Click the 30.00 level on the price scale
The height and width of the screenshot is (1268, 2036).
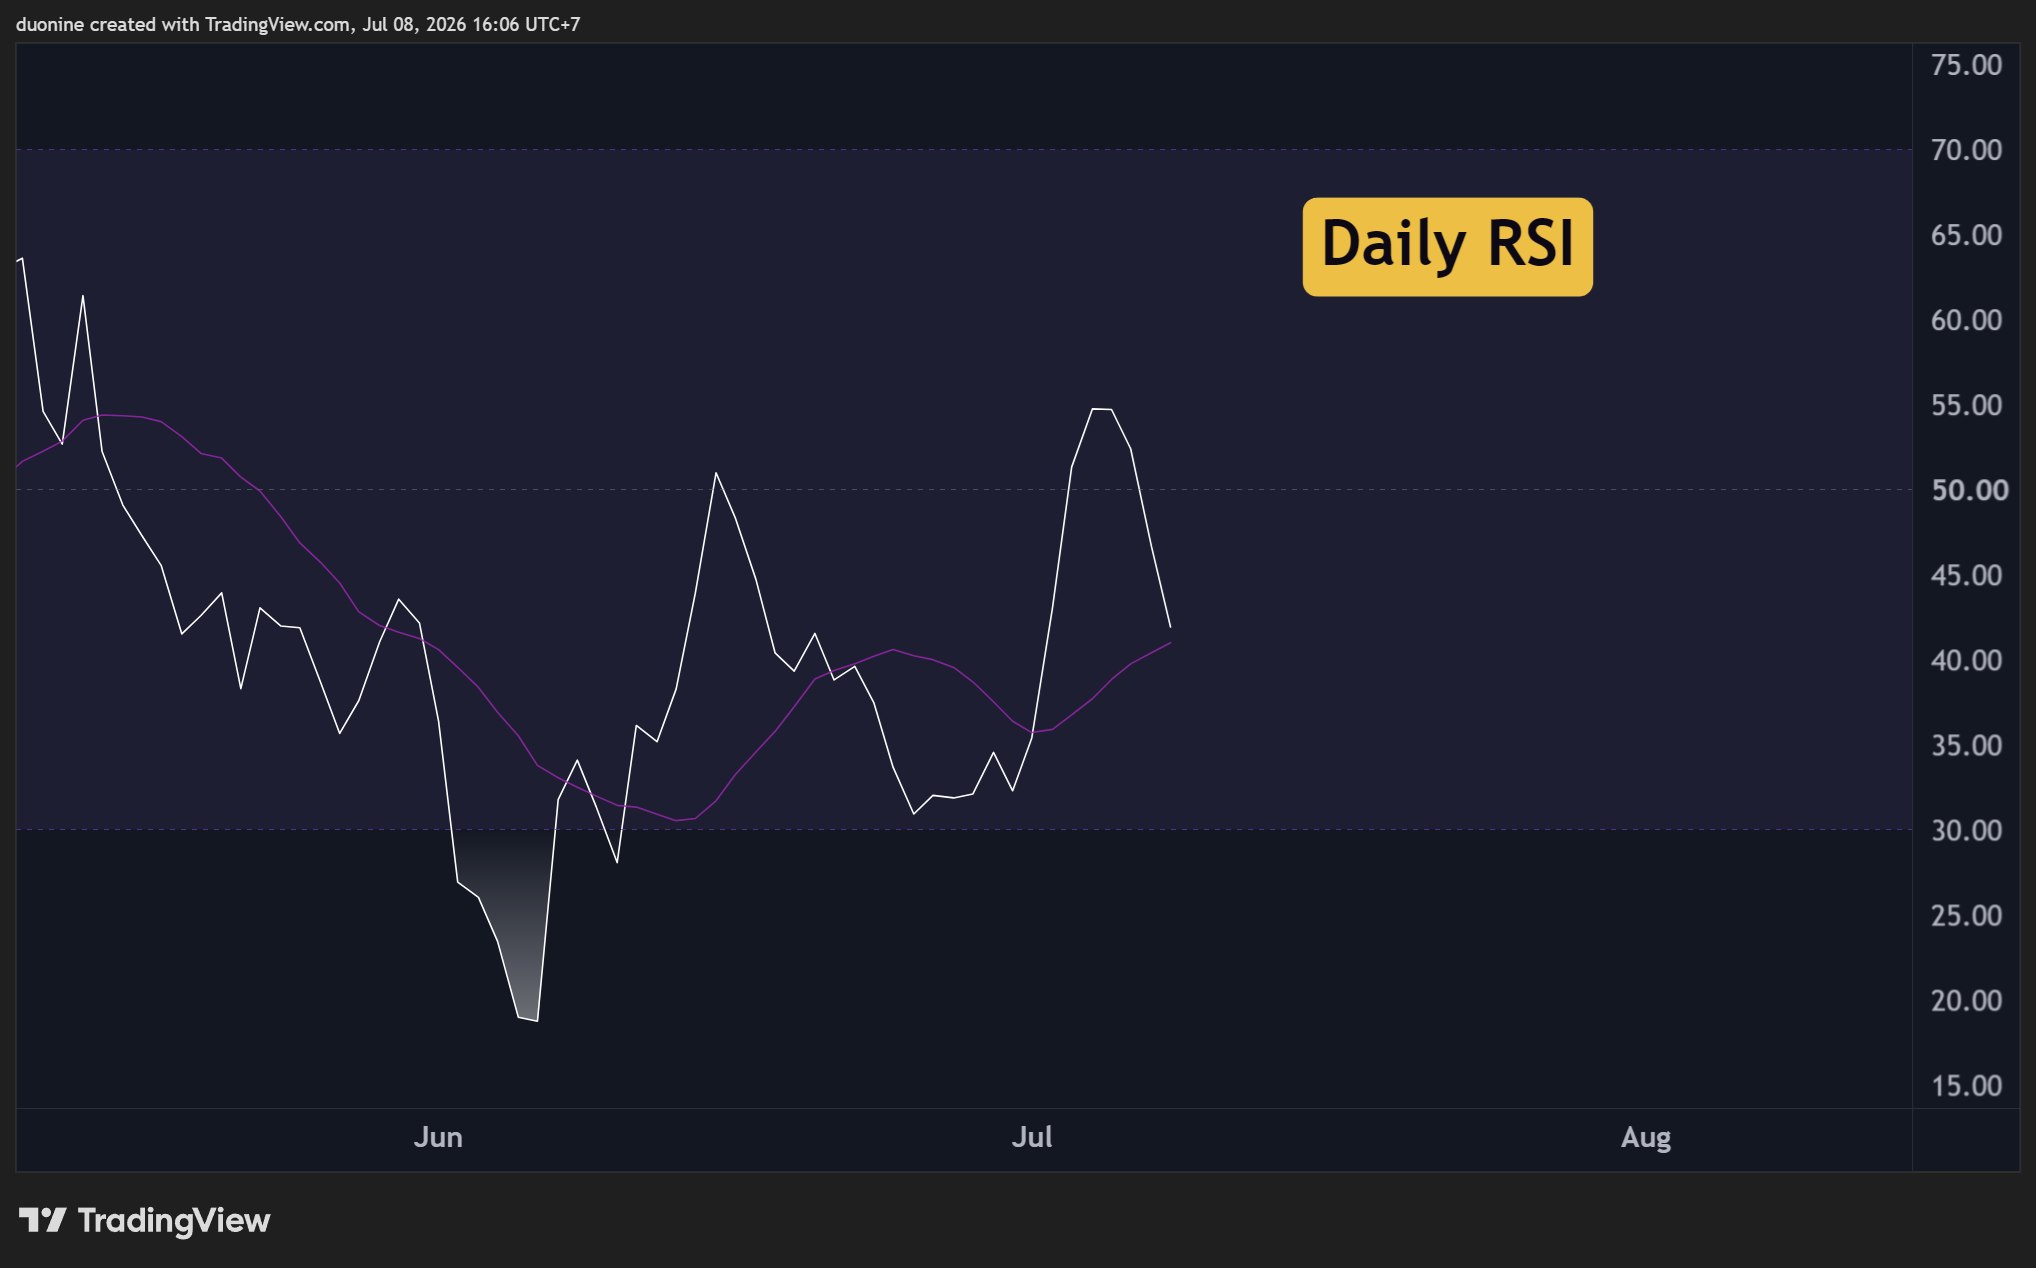click(x=1966, y=830)
